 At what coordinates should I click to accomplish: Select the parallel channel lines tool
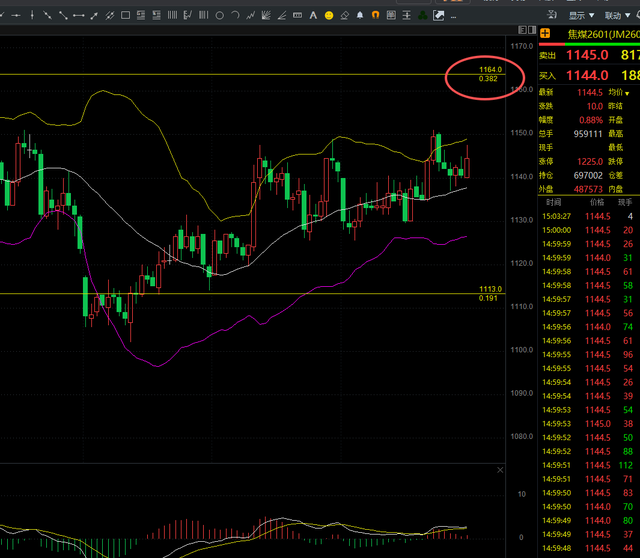coord(109,16)
